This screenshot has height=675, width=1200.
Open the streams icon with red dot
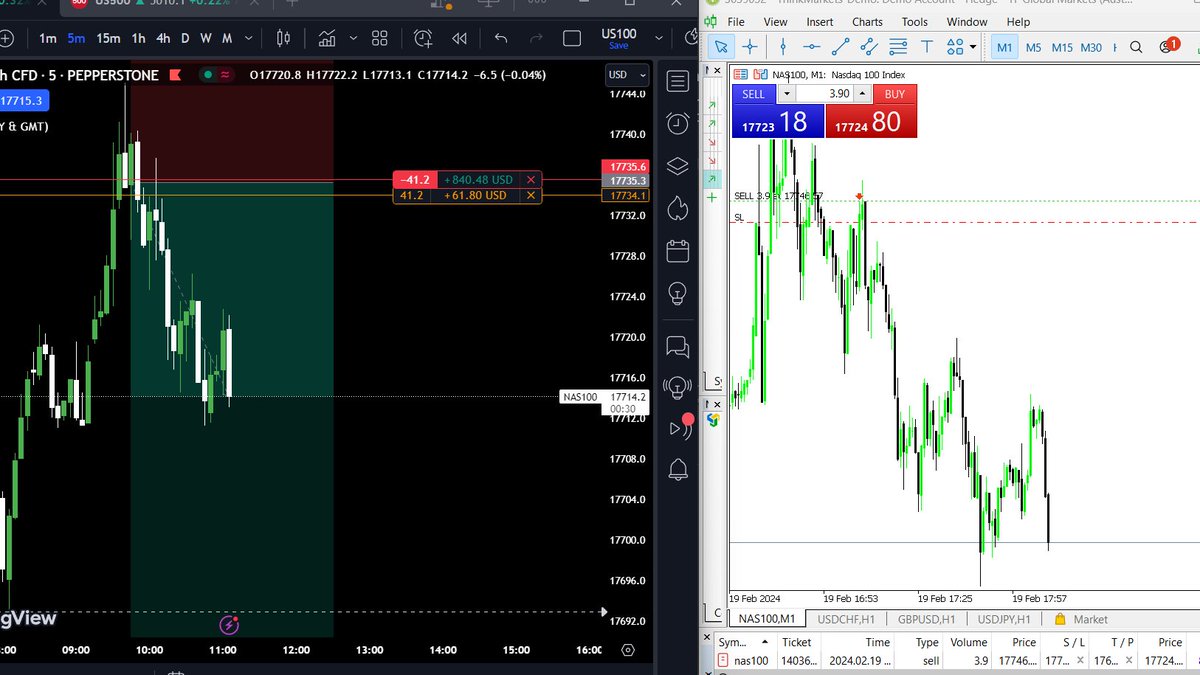pyautogui.click(x=680, y=427)
